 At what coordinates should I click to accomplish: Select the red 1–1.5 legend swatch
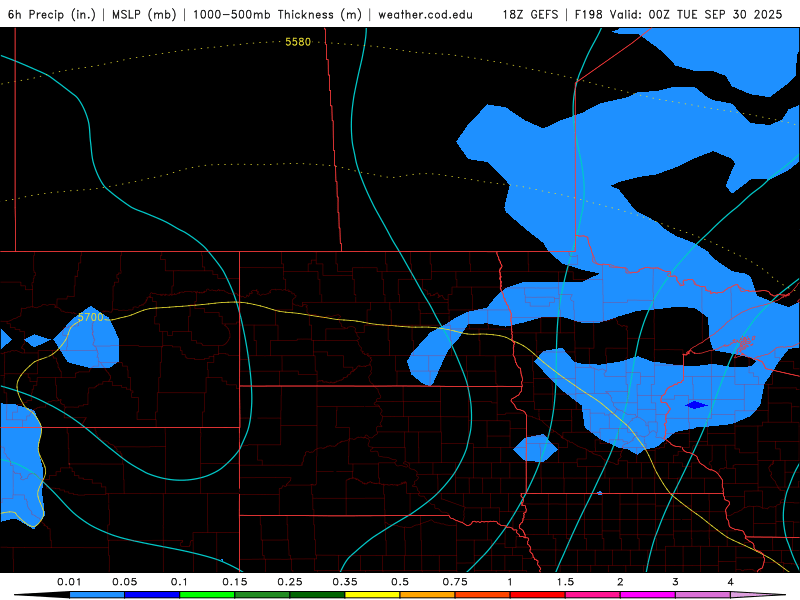pos(538,595)
